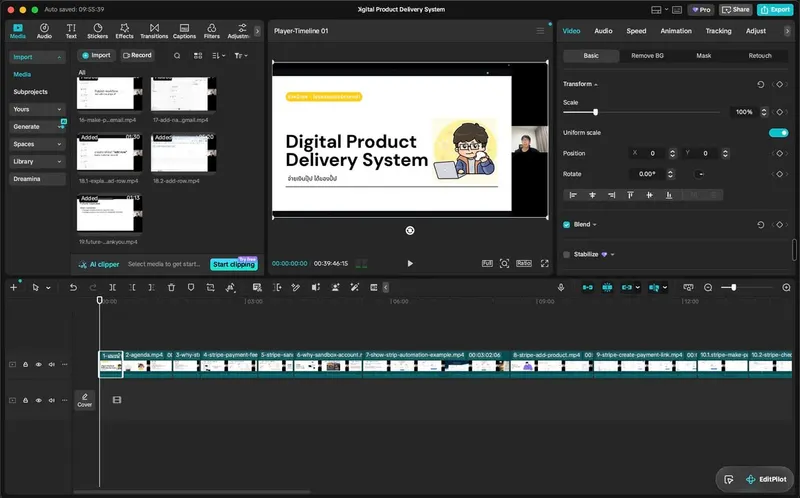Image resolution: width=800 pixels, height=498 pixels.
Task: Click the Rotate dial knob
Action: pos(700,174)
